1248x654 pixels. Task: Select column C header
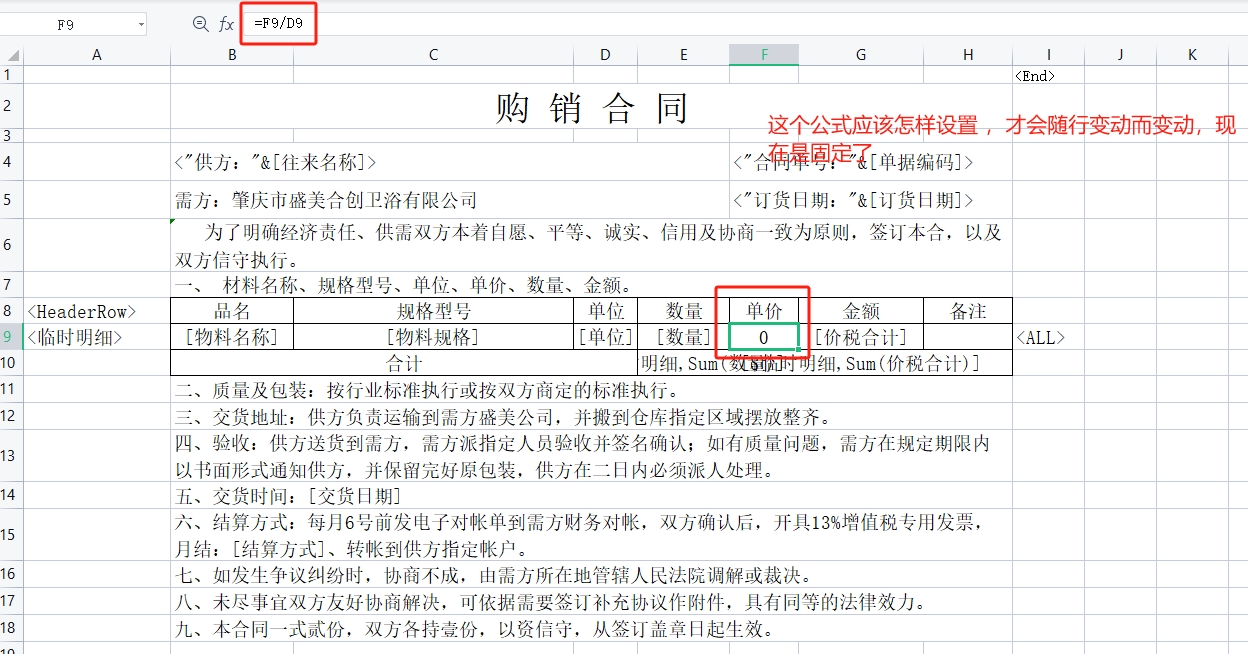pos(433,55)
